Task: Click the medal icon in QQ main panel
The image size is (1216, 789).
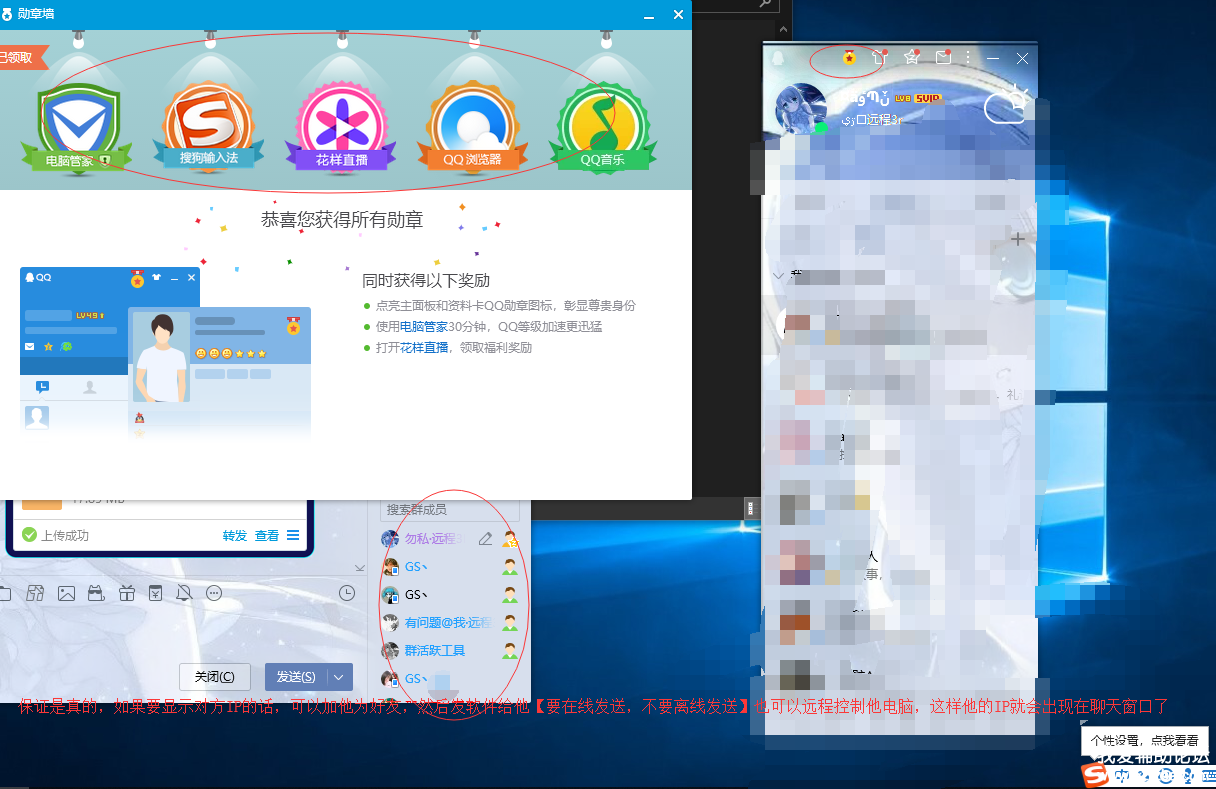Action: click(x=849, y=57)
